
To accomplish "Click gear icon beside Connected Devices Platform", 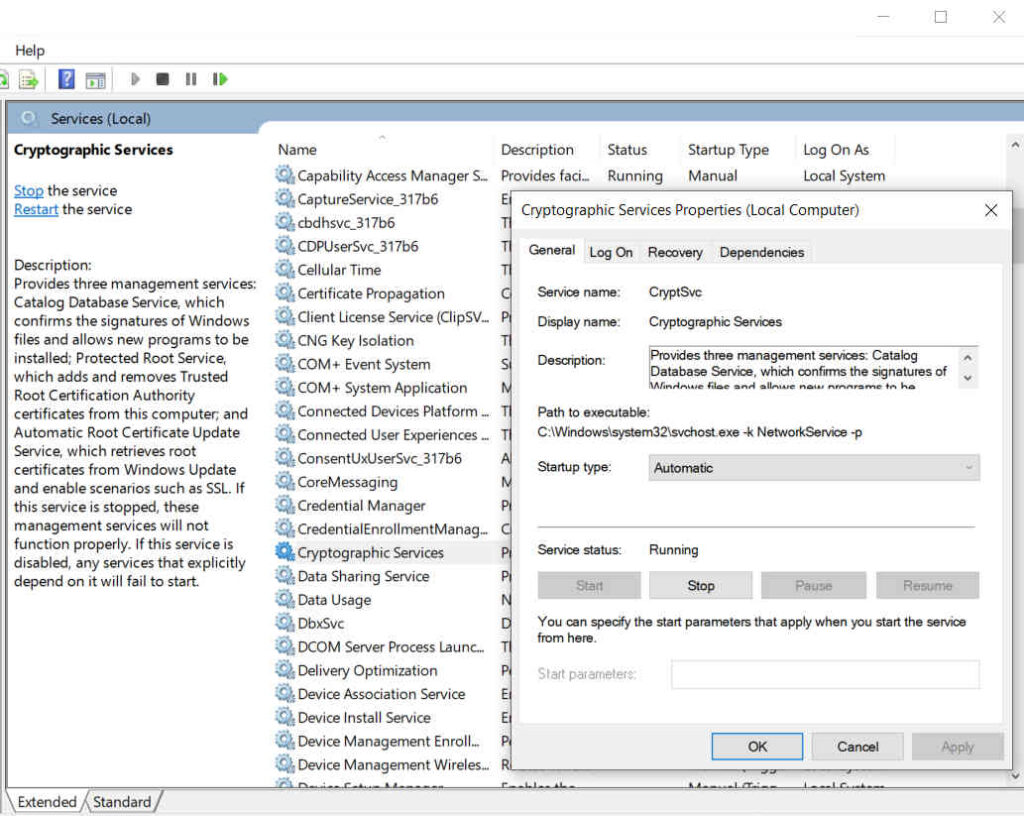I will pos(285,411).
